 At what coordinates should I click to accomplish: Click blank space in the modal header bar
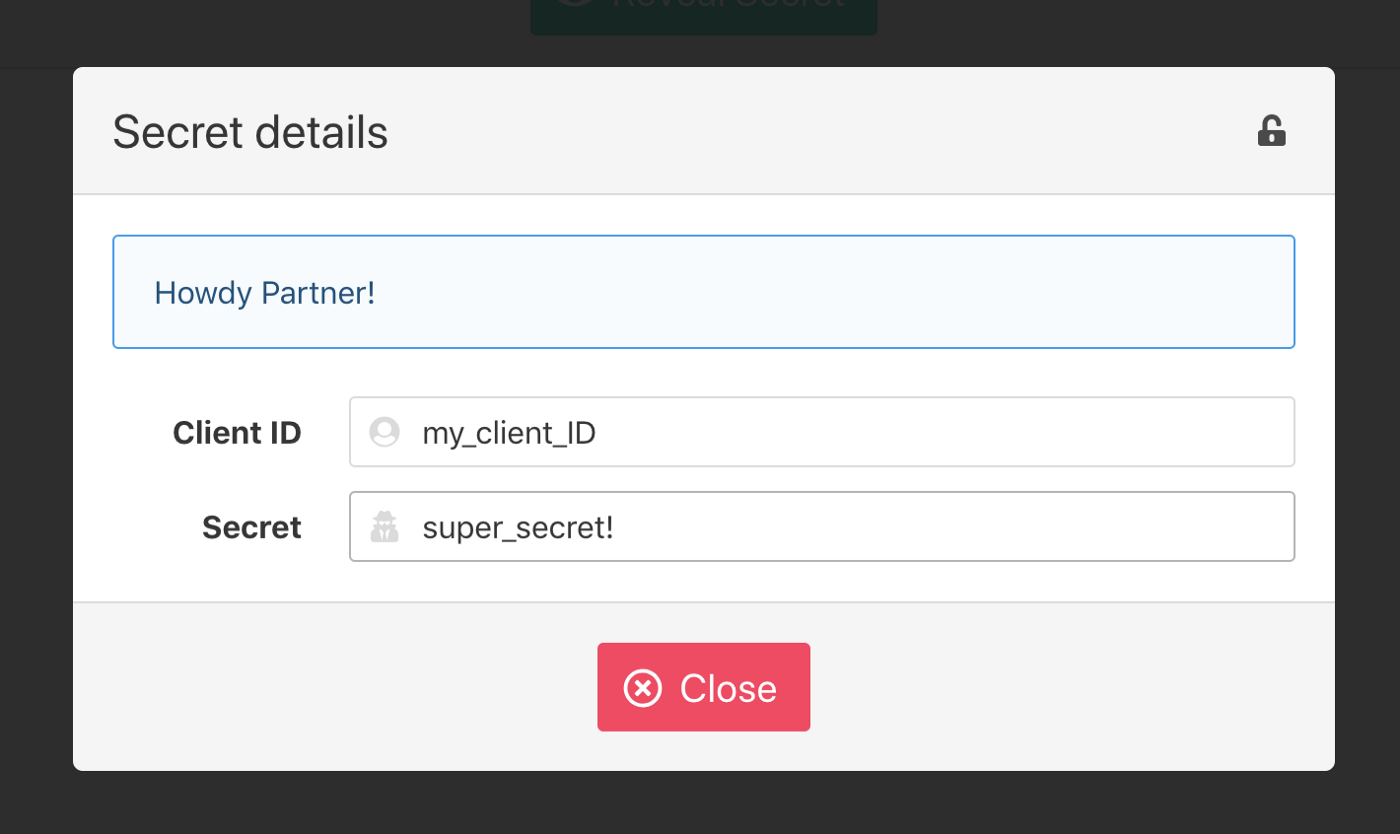pyautogui.click(x=800, y=131)
